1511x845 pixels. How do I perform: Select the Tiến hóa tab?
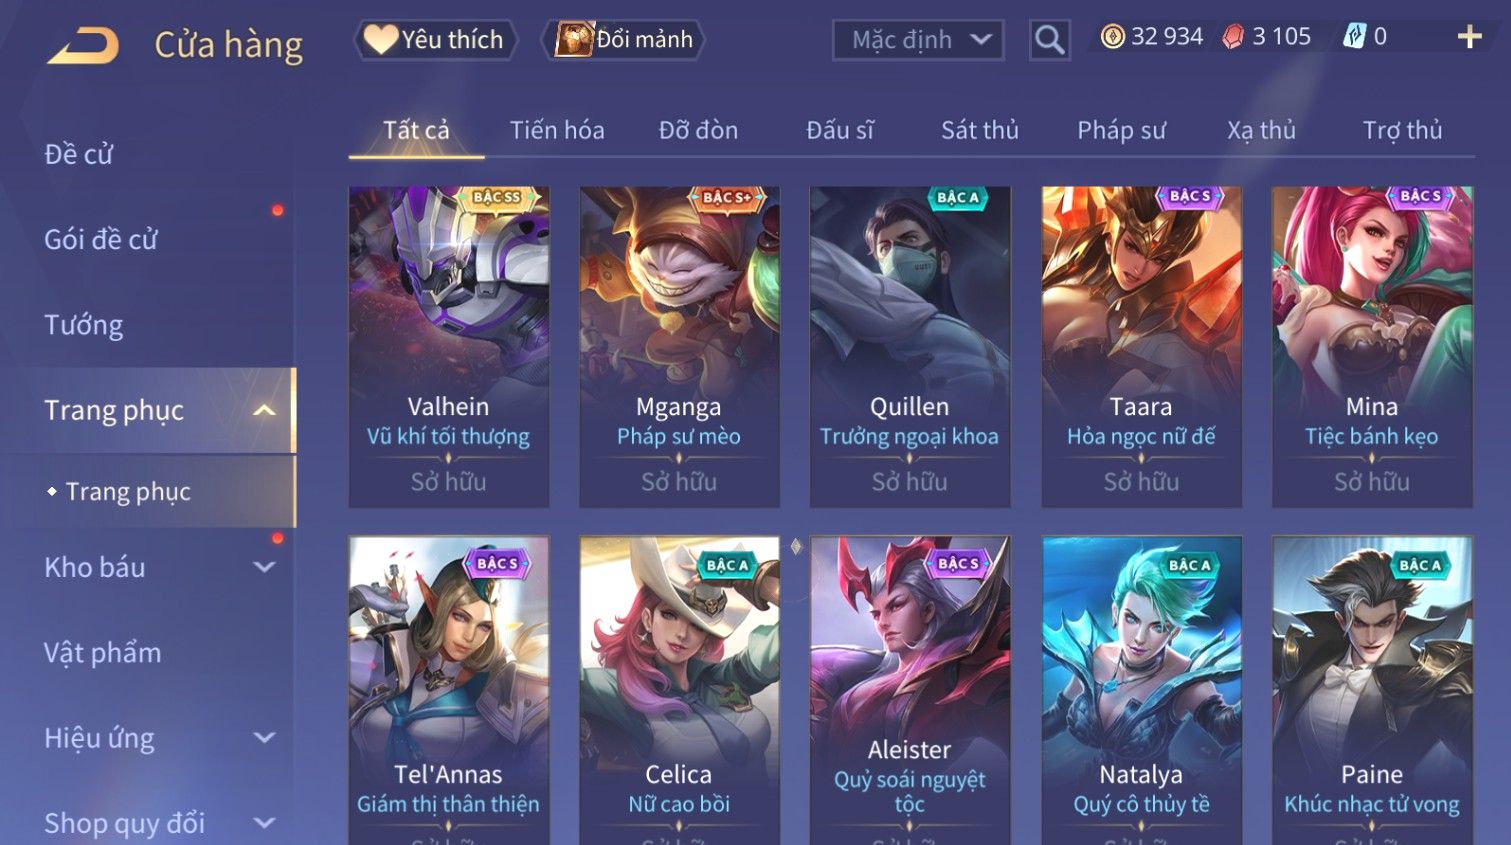pos(557,130)
